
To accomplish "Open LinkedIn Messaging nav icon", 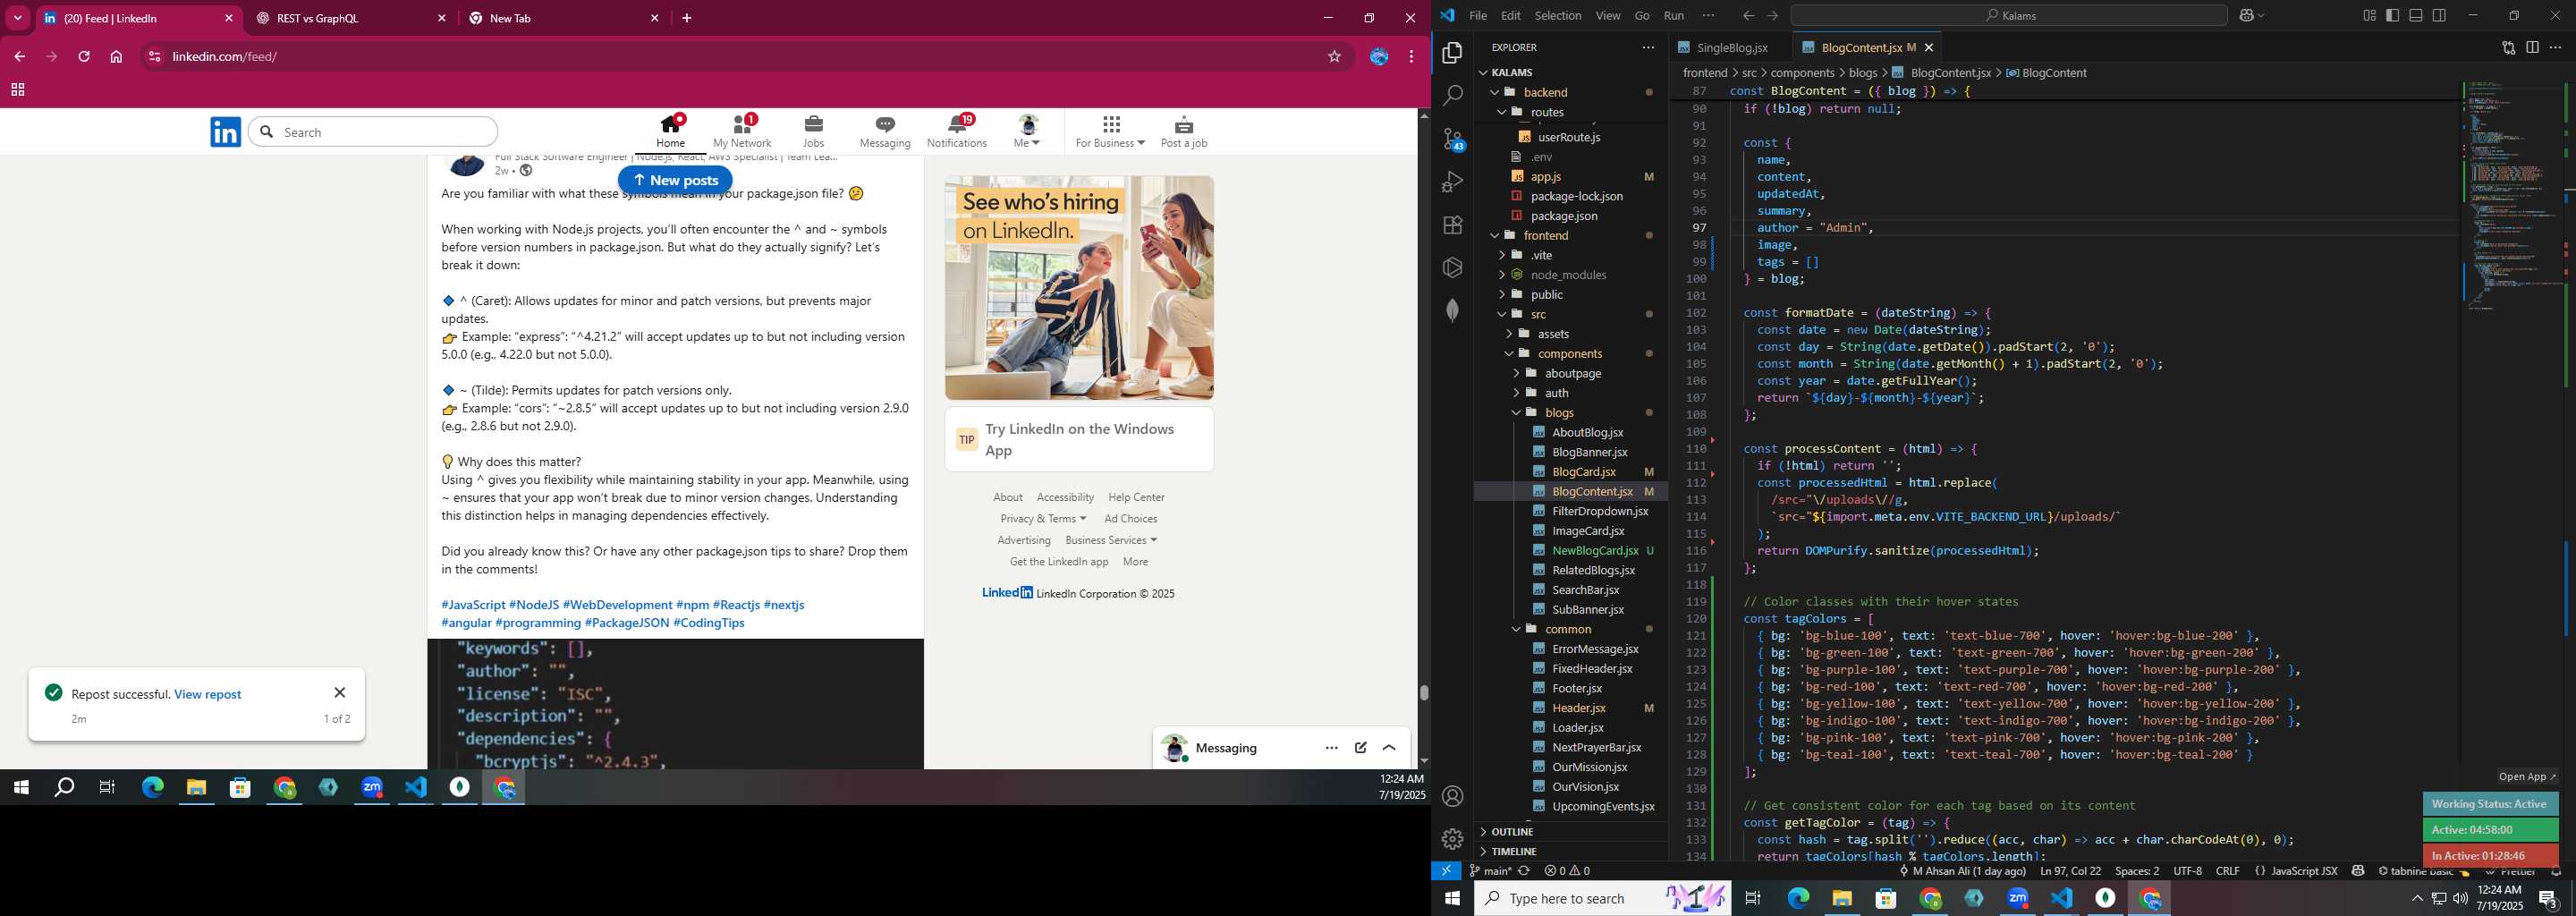I will (885, 131).
